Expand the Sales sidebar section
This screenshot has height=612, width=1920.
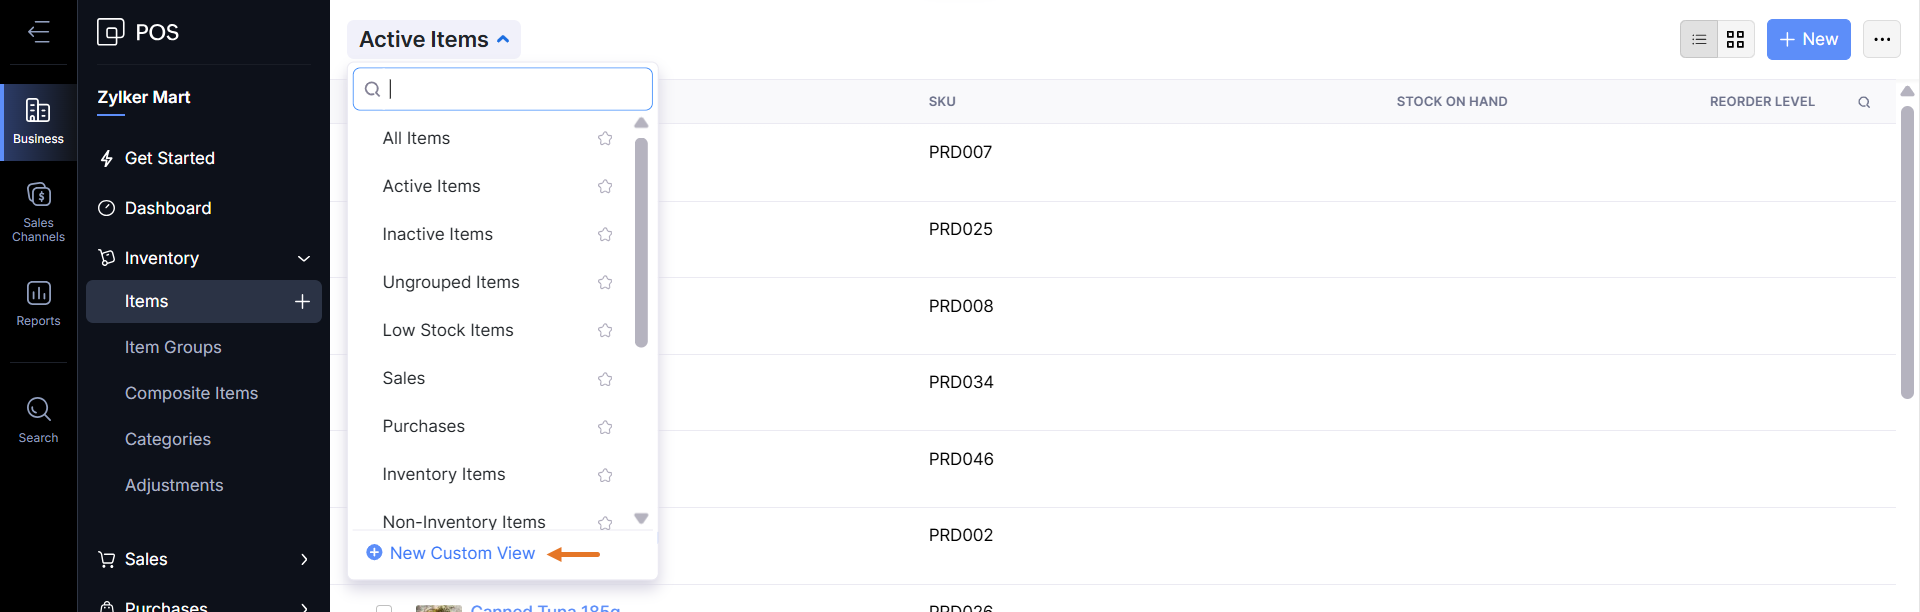click(304, 559)
